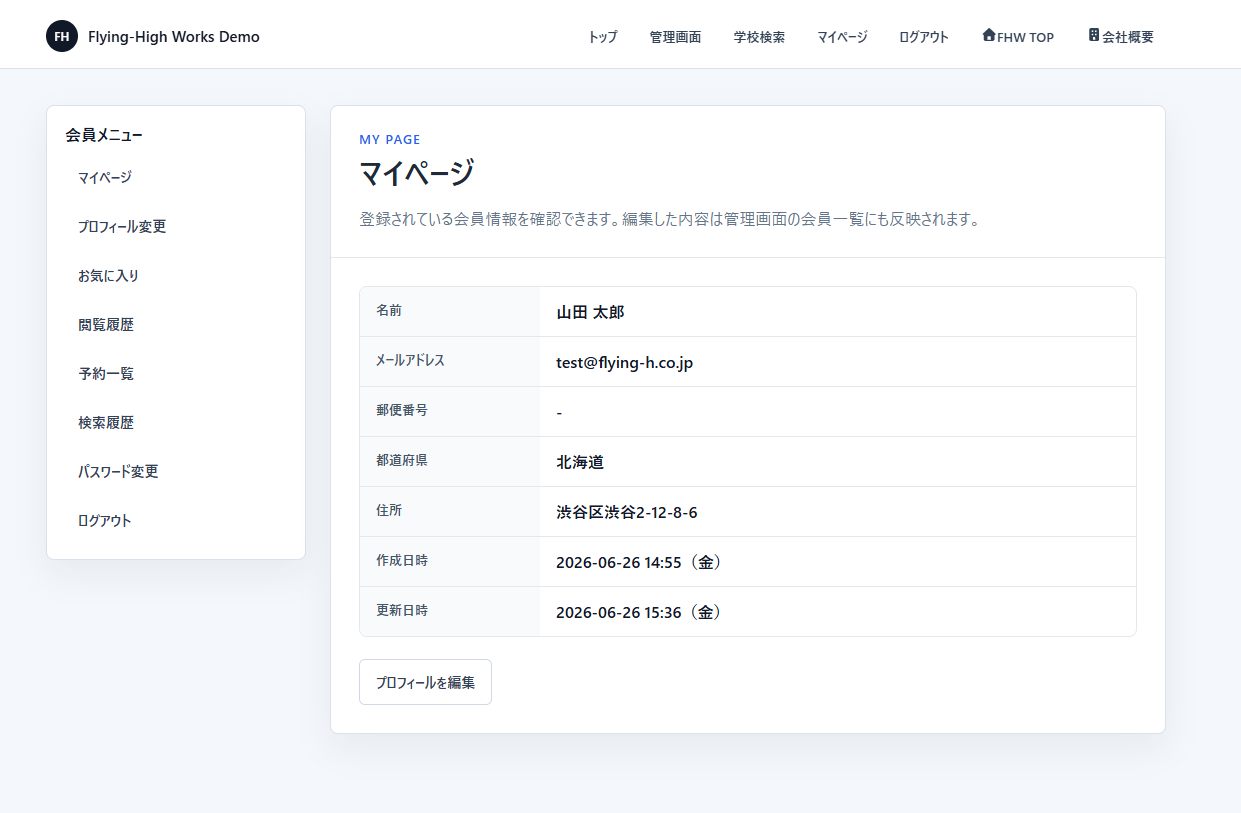The height and width of the screenshot is (813, 1241).
Task: Click the プロフィールを編集 button
Action: click(x=425, y=682)
